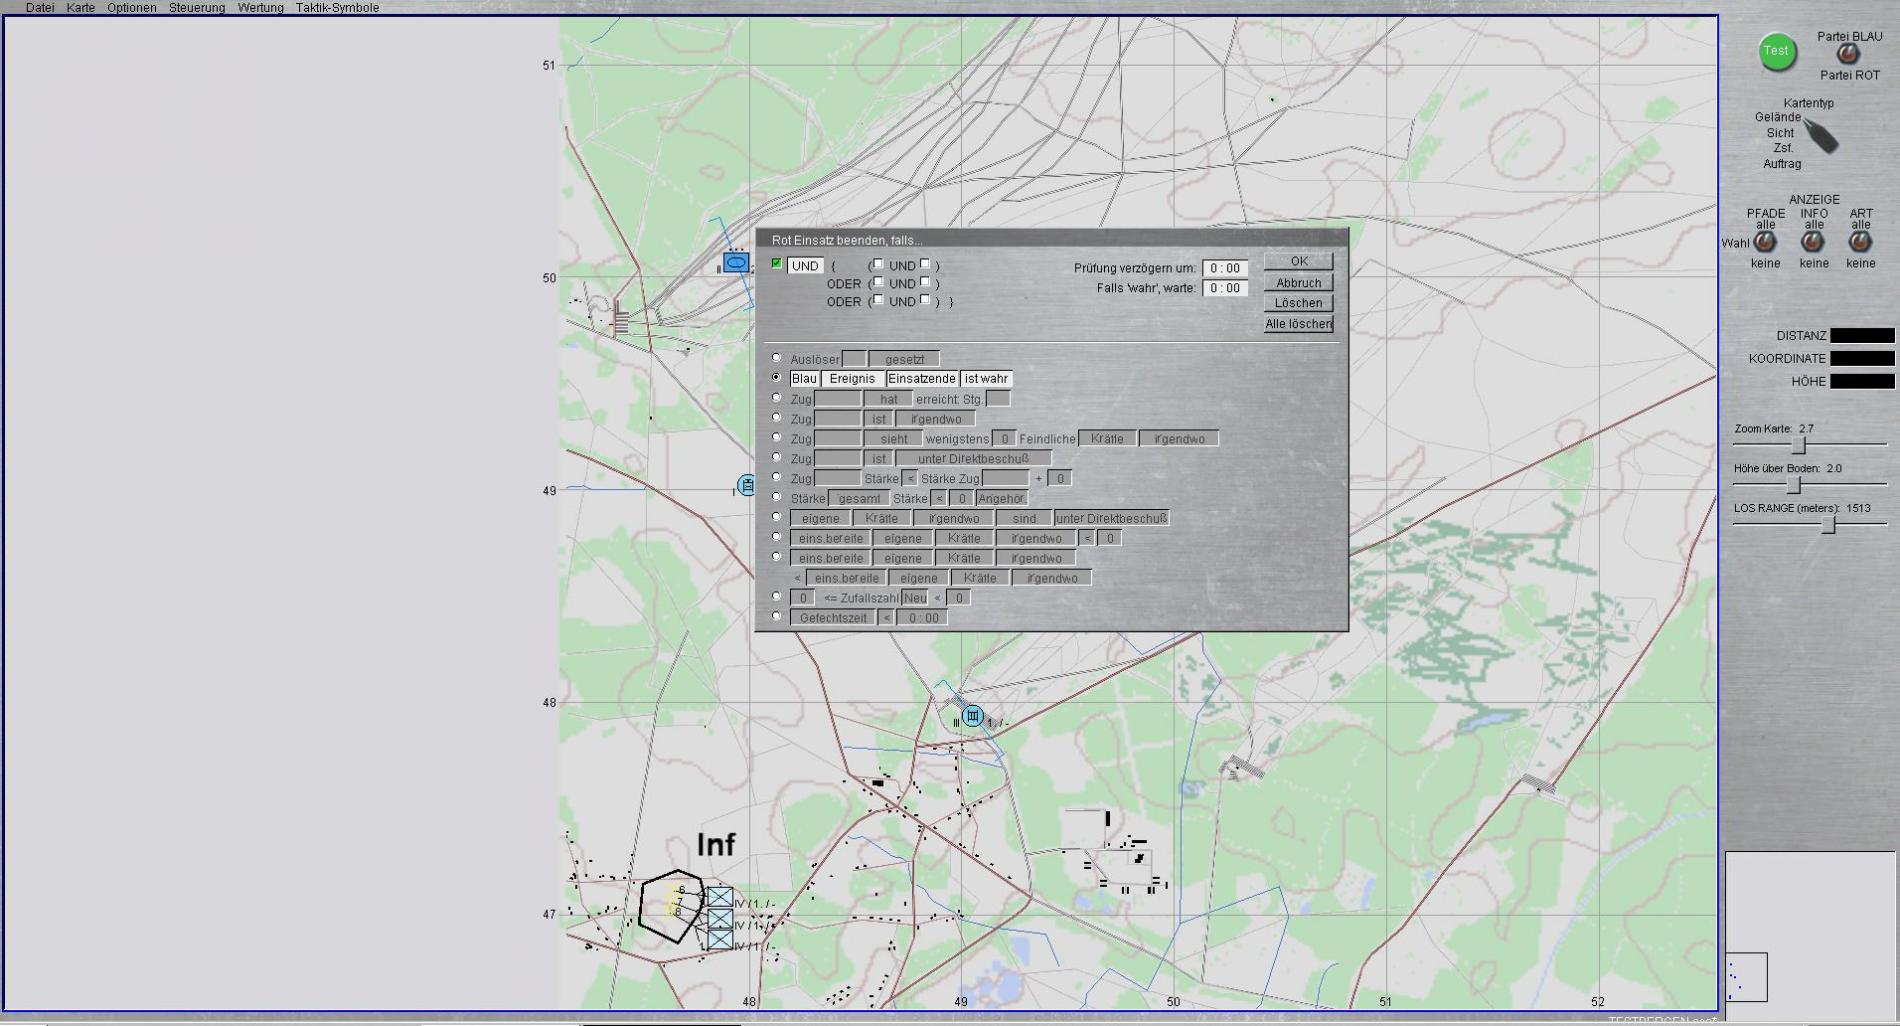
Task: Open the Blau party dropdown
Action: coord(804,379)
